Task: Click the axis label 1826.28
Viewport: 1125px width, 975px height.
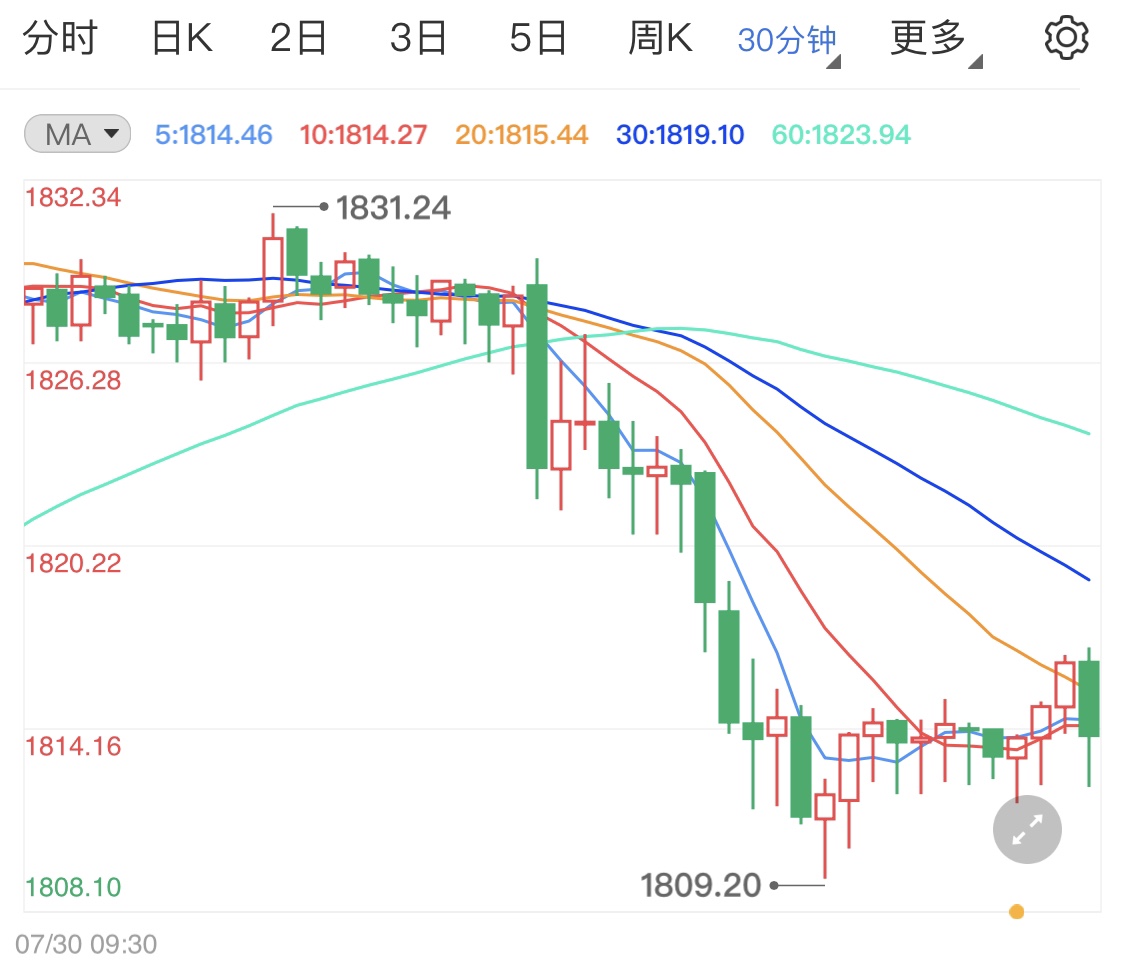Action: [73, 380]
